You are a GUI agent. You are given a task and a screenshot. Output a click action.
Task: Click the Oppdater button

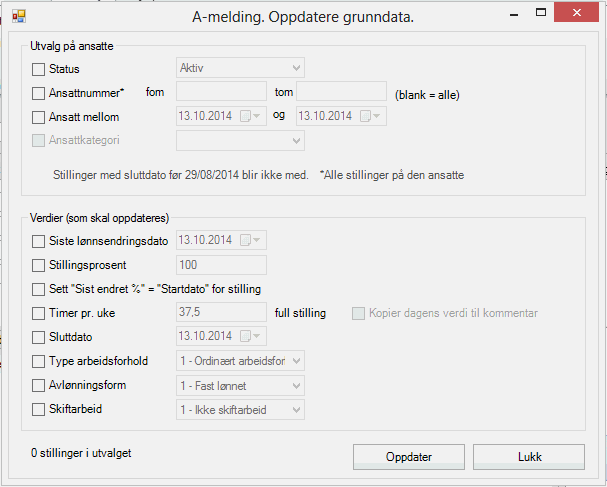408,457
